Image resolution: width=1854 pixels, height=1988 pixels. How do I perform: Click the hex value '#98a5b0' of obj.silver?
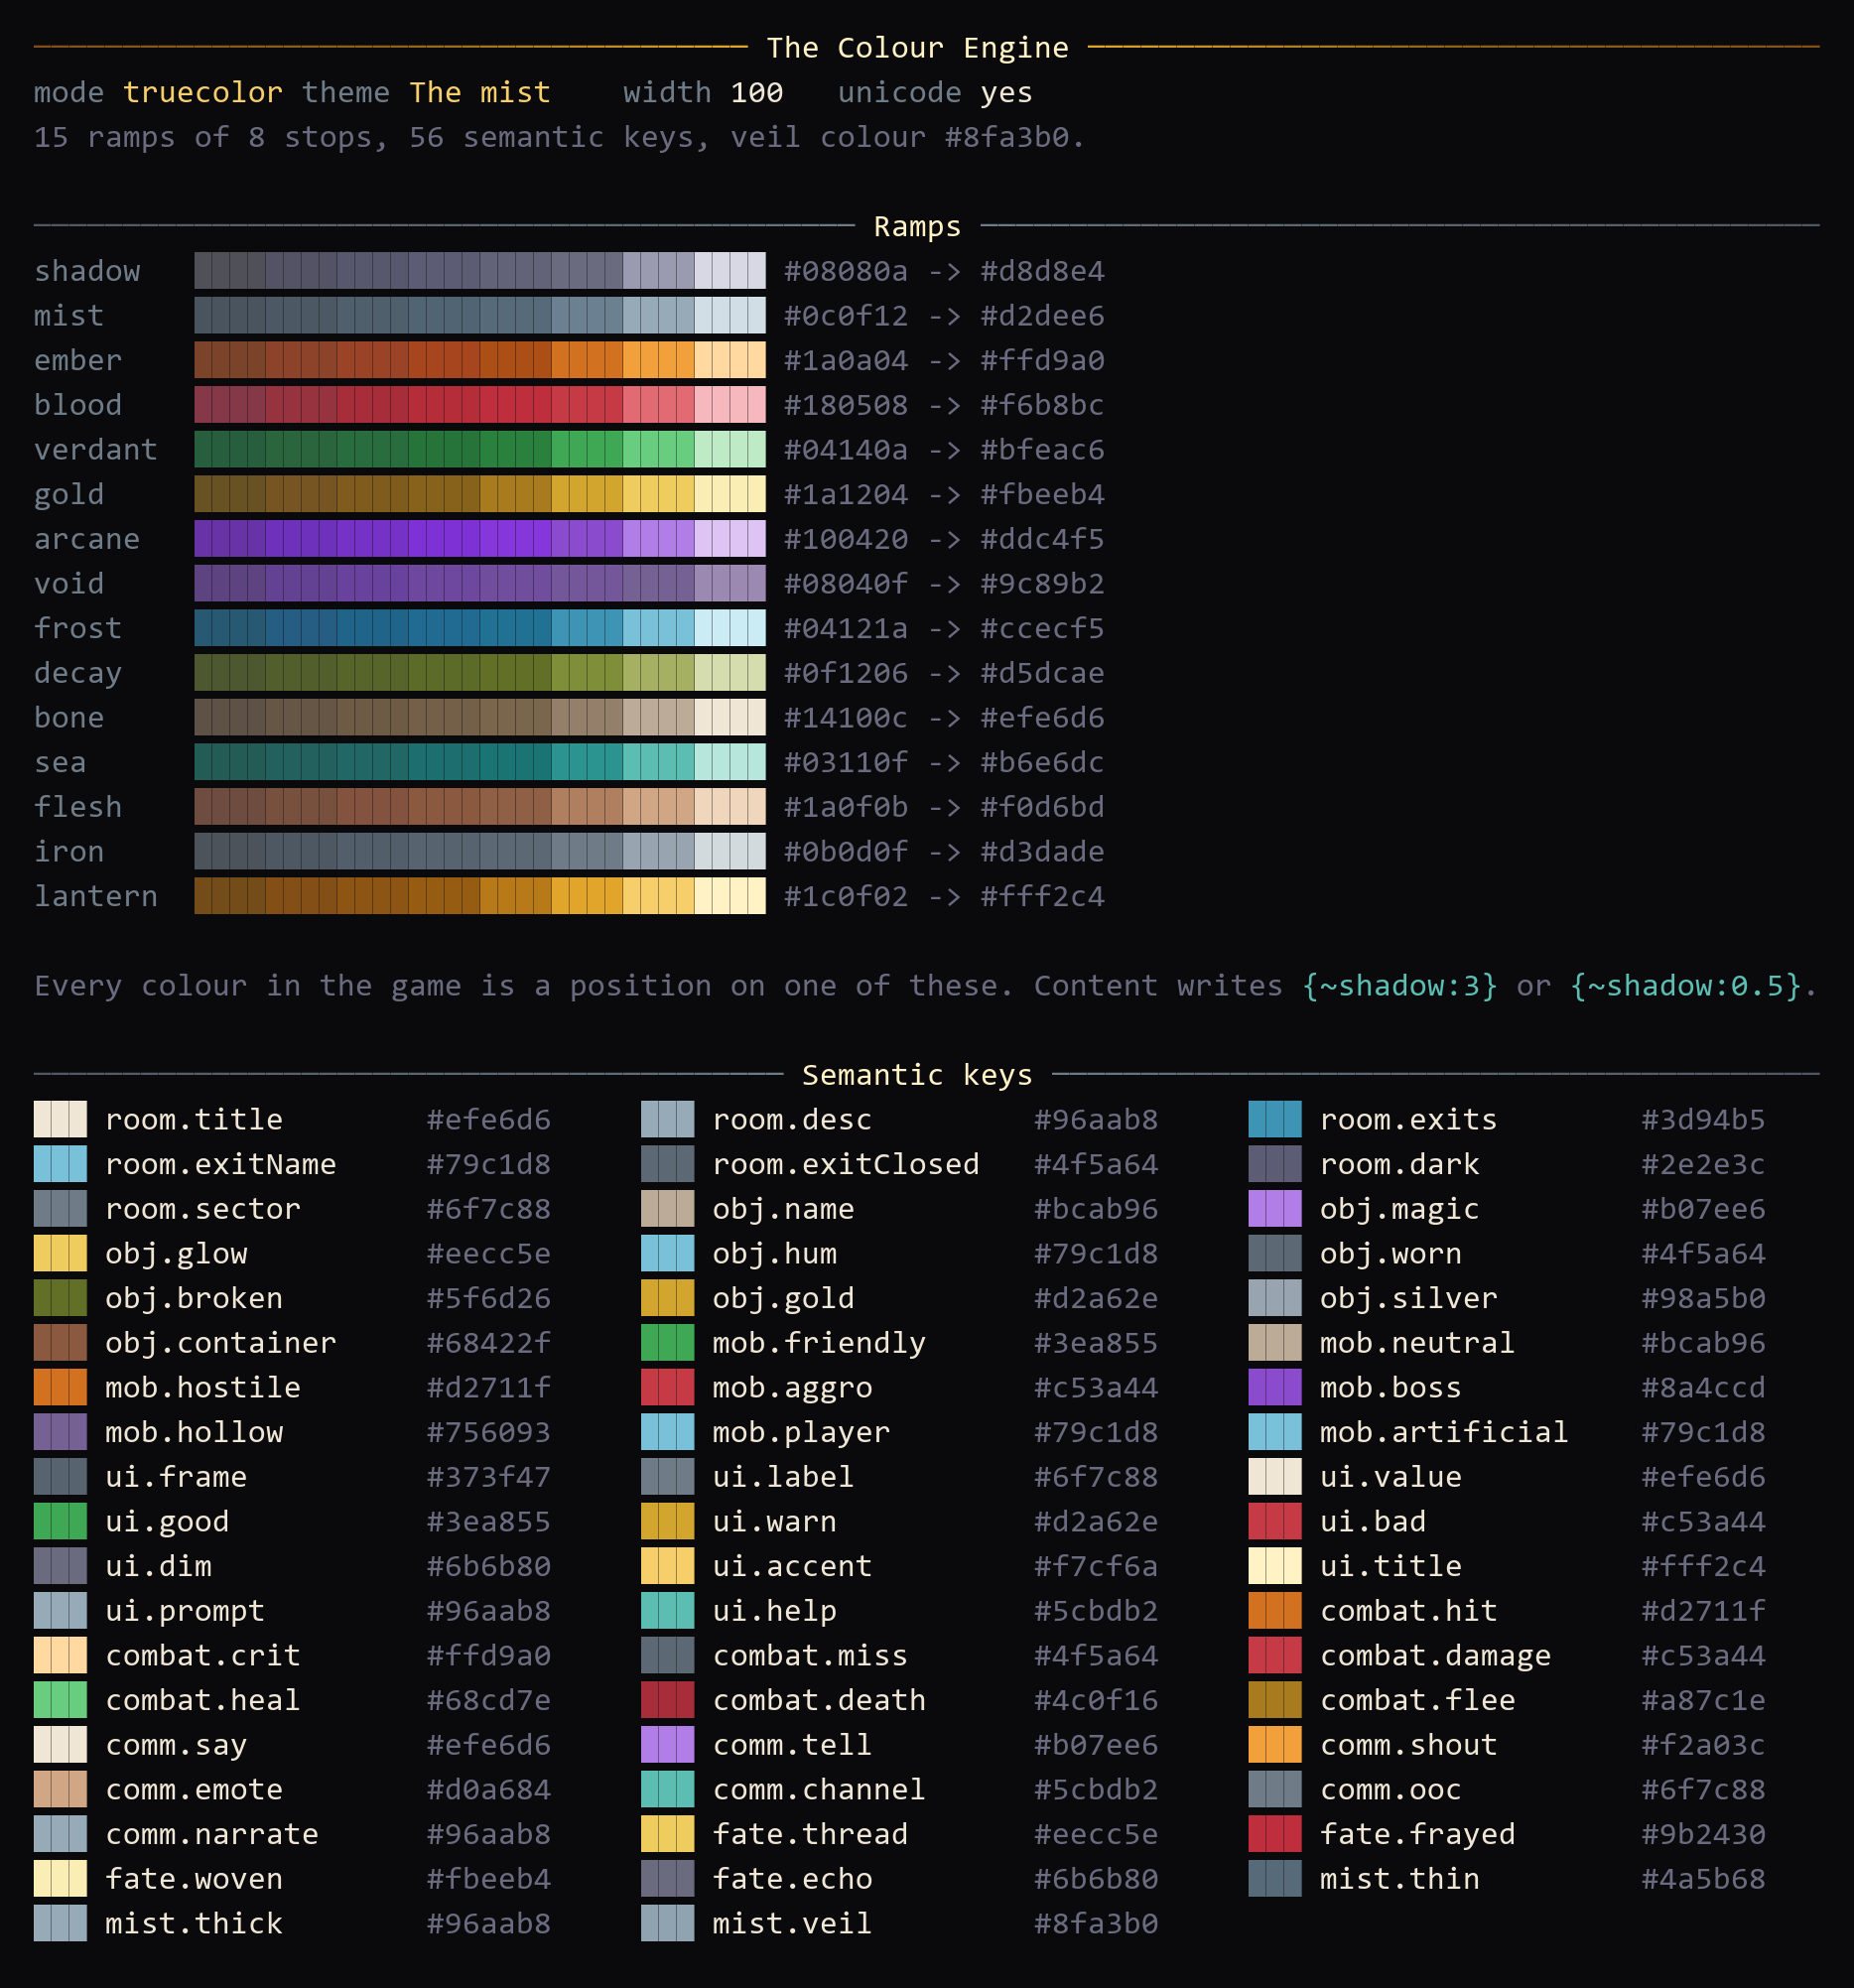click(1703, 1298)
